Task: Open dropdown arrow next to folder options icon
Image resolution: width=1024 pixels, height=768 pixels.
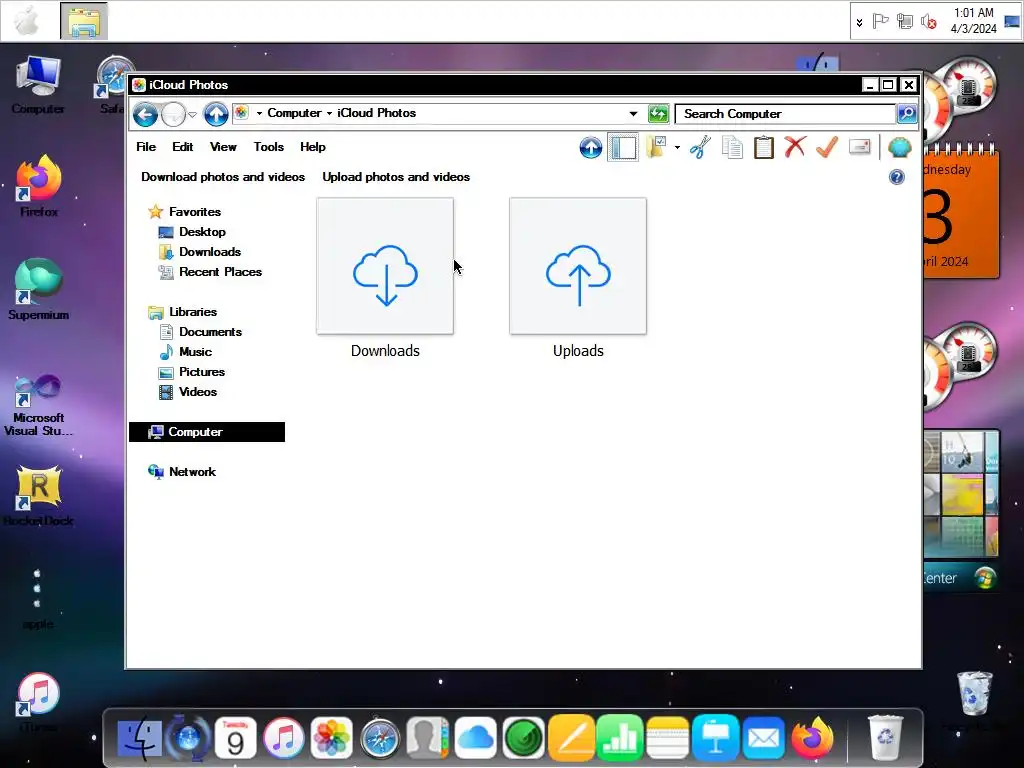Action: click(677, 148)
